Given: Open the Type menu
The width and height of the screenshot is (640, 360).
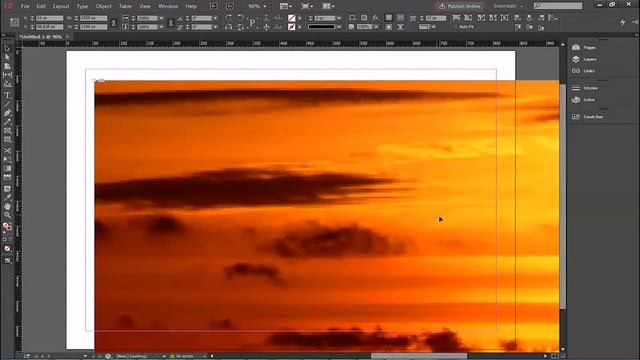Looking at the screenshot, I should 82,6.
